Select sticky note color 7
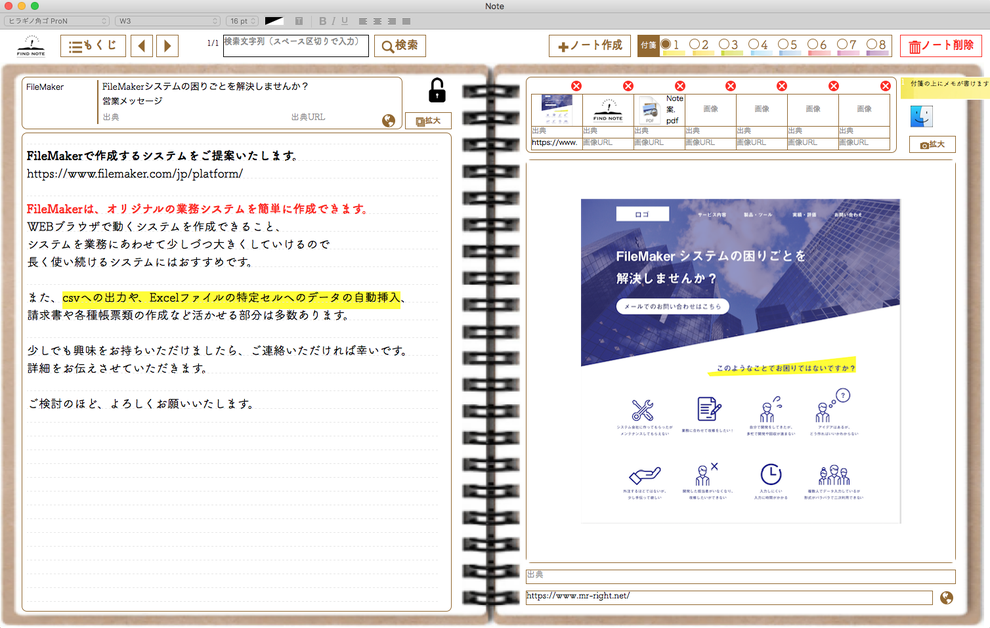The width and height of the screenshot is (990, 628). point(847,45)
